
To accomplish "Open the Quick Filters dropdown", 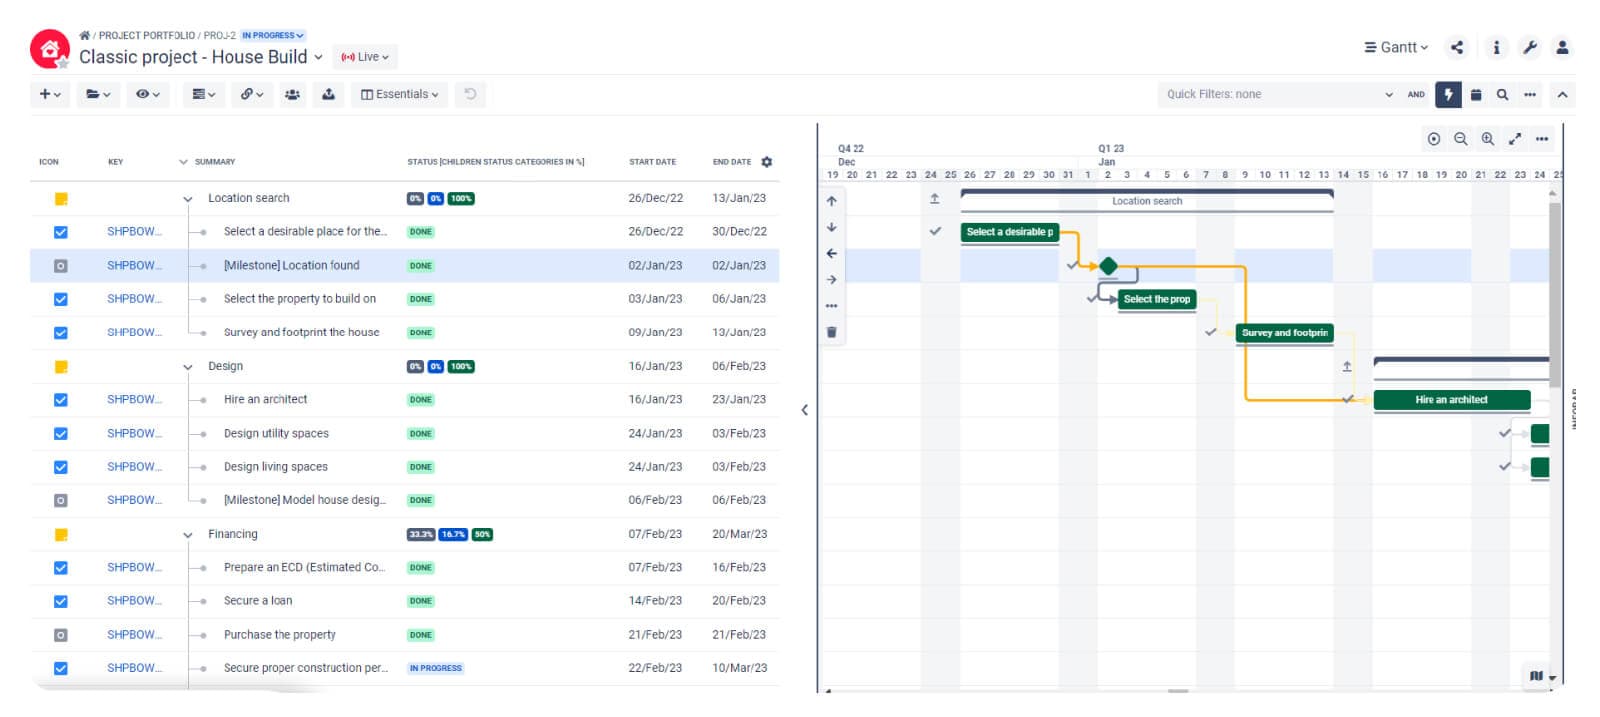I will (1279, 94).
